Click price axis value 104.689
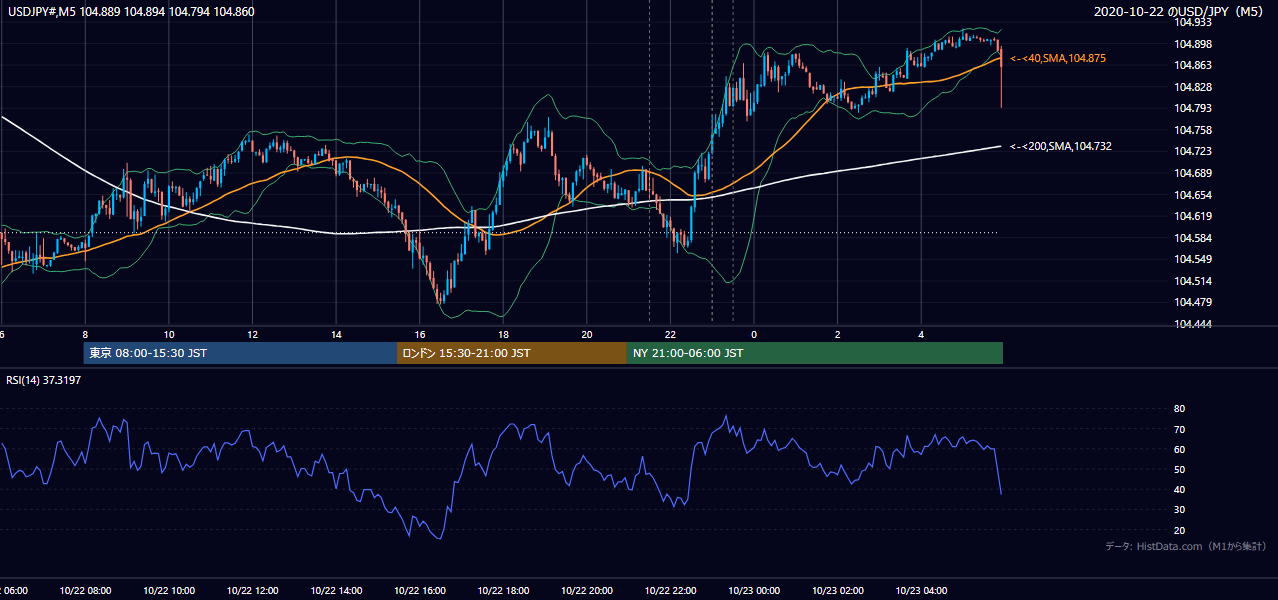The width and height of the screenshot is (1278, 600). pyautogui.click(x=1192, y=173)
